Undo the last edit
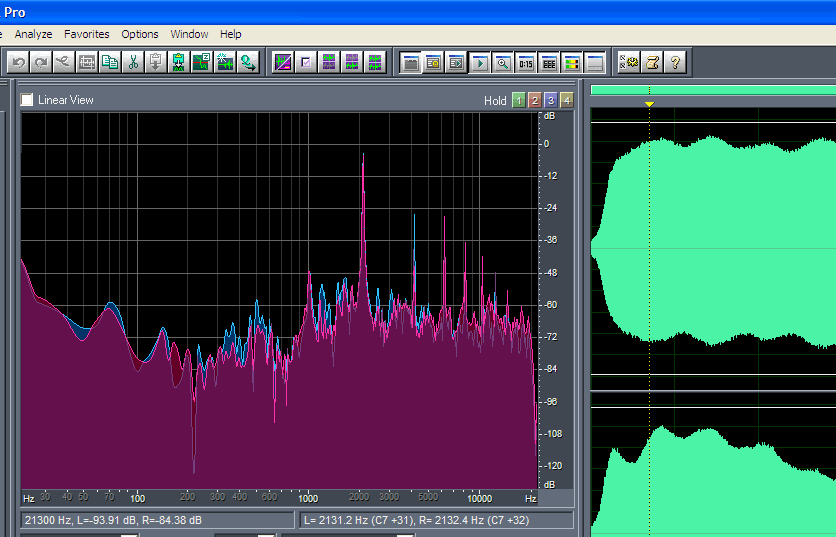The width and height of the screenshot is (836, 537). [19, 62]
